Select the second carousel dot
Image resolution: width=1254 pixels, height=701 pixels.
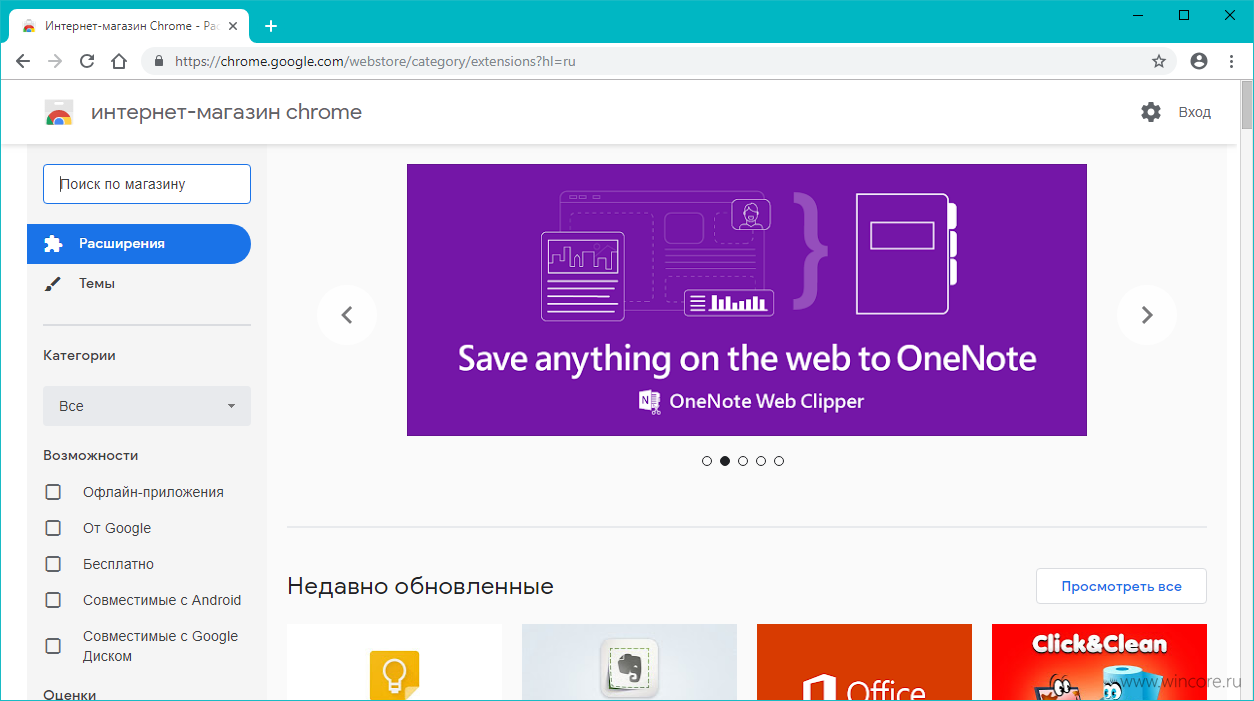[x=725, y=461]
